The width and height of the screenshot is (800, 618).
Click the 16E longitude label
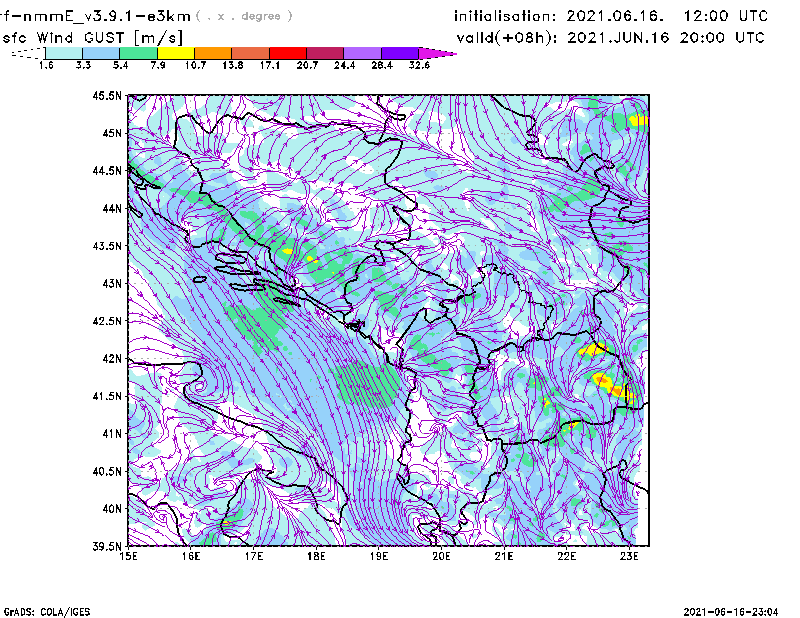[191, 556]
